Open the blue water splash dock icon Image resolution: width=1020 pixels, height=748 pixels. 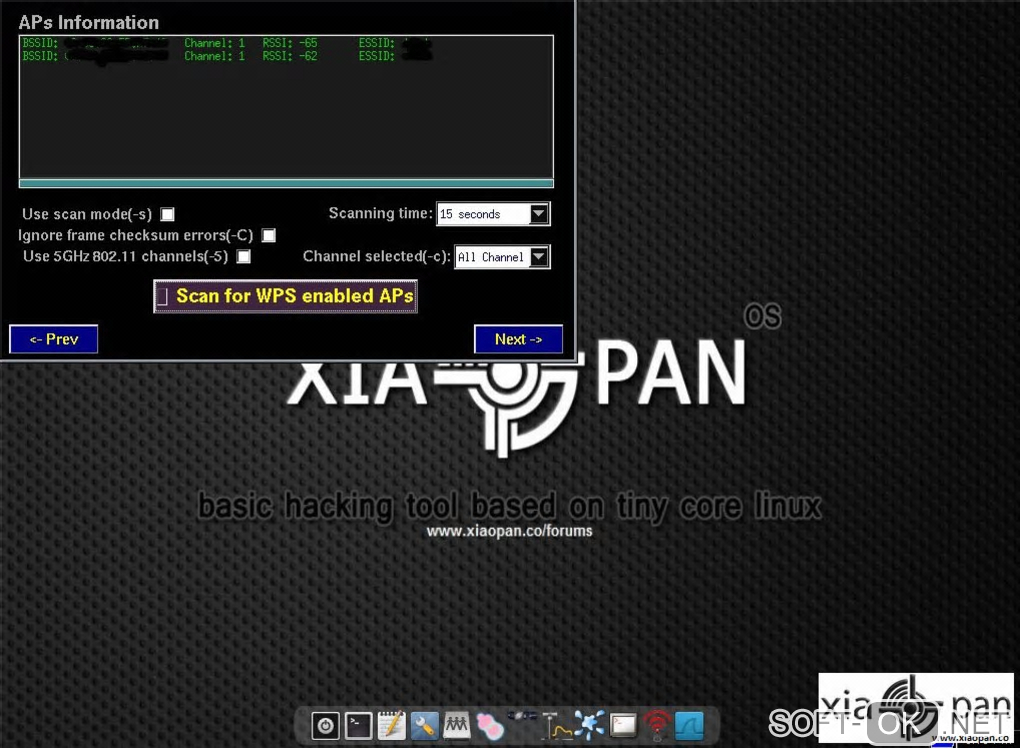pos(589,725)
